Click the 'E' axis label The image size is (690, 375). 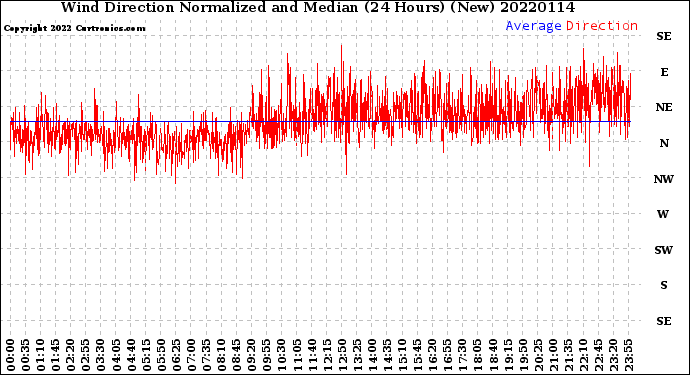664,72
